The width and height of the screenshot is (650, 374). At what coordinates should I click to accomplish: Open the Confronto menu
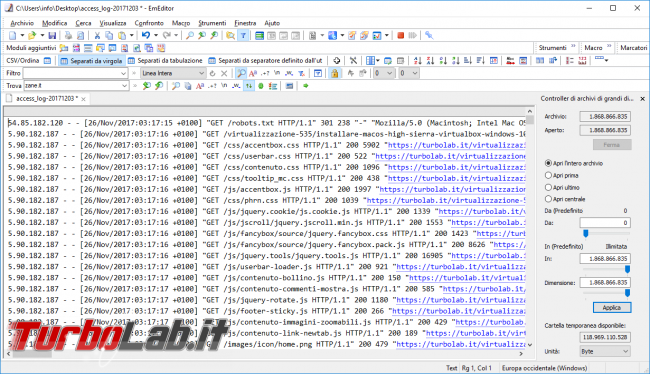point(149,23)
